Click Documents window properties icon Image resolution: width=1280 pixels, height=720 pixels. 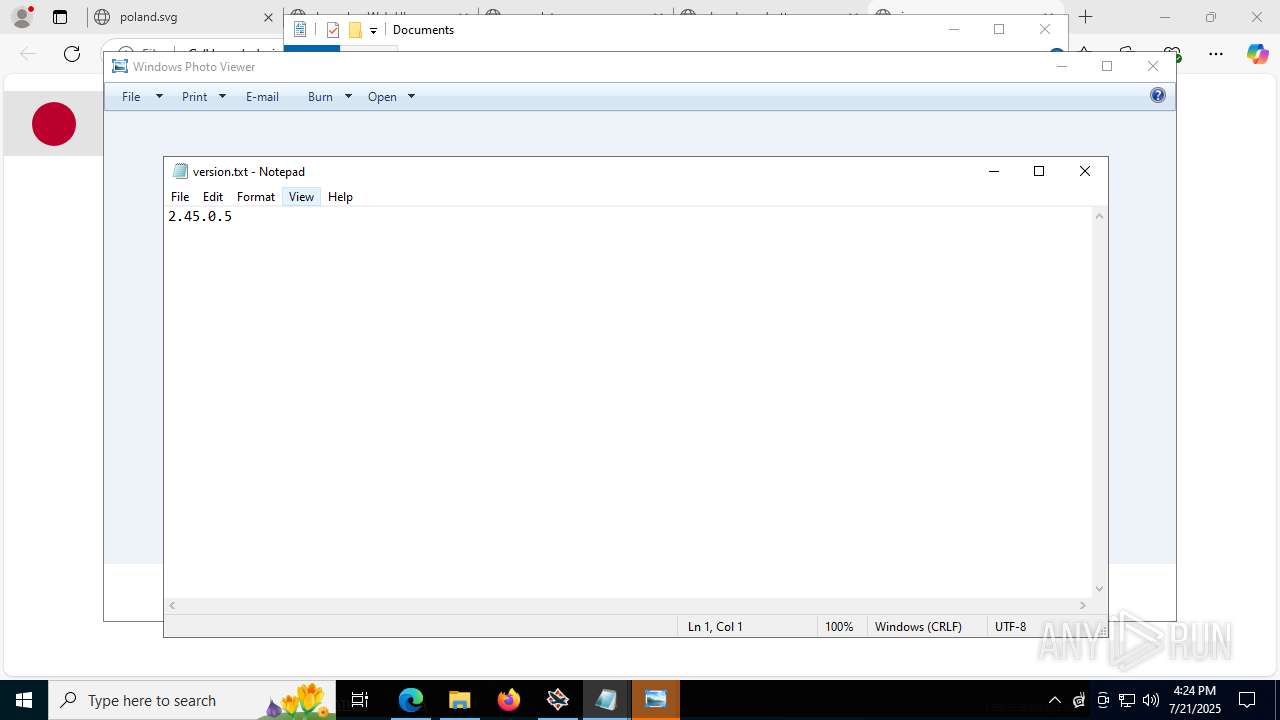(x=300, y=30)
